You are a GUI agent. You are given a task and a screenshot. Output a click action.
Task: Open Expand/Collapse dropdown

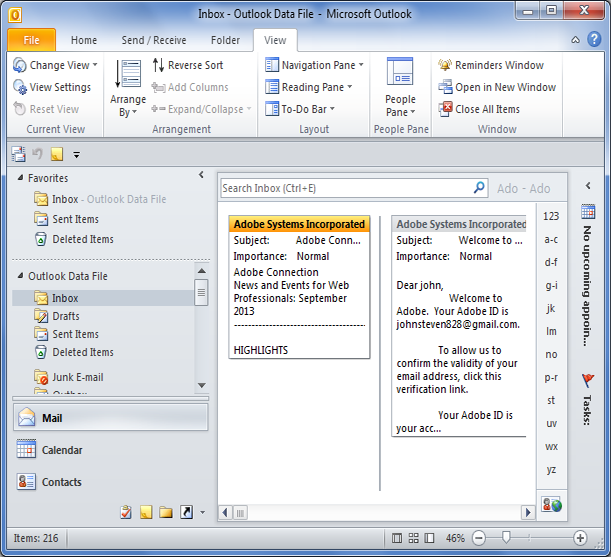(x=201, y=109)
